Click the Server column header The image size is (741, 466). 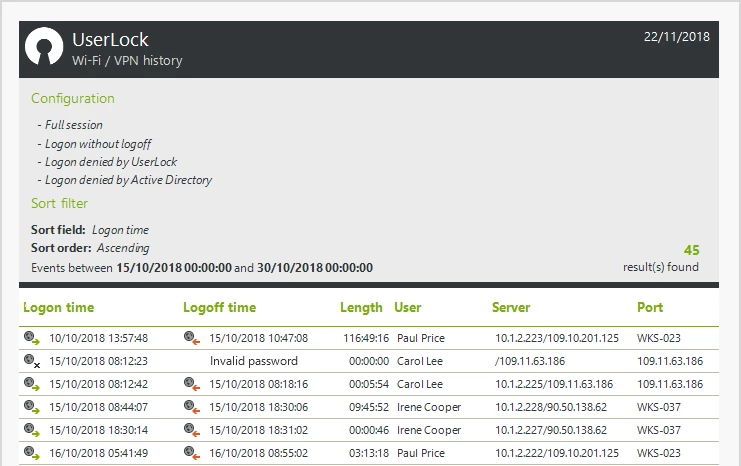point(511,308)
